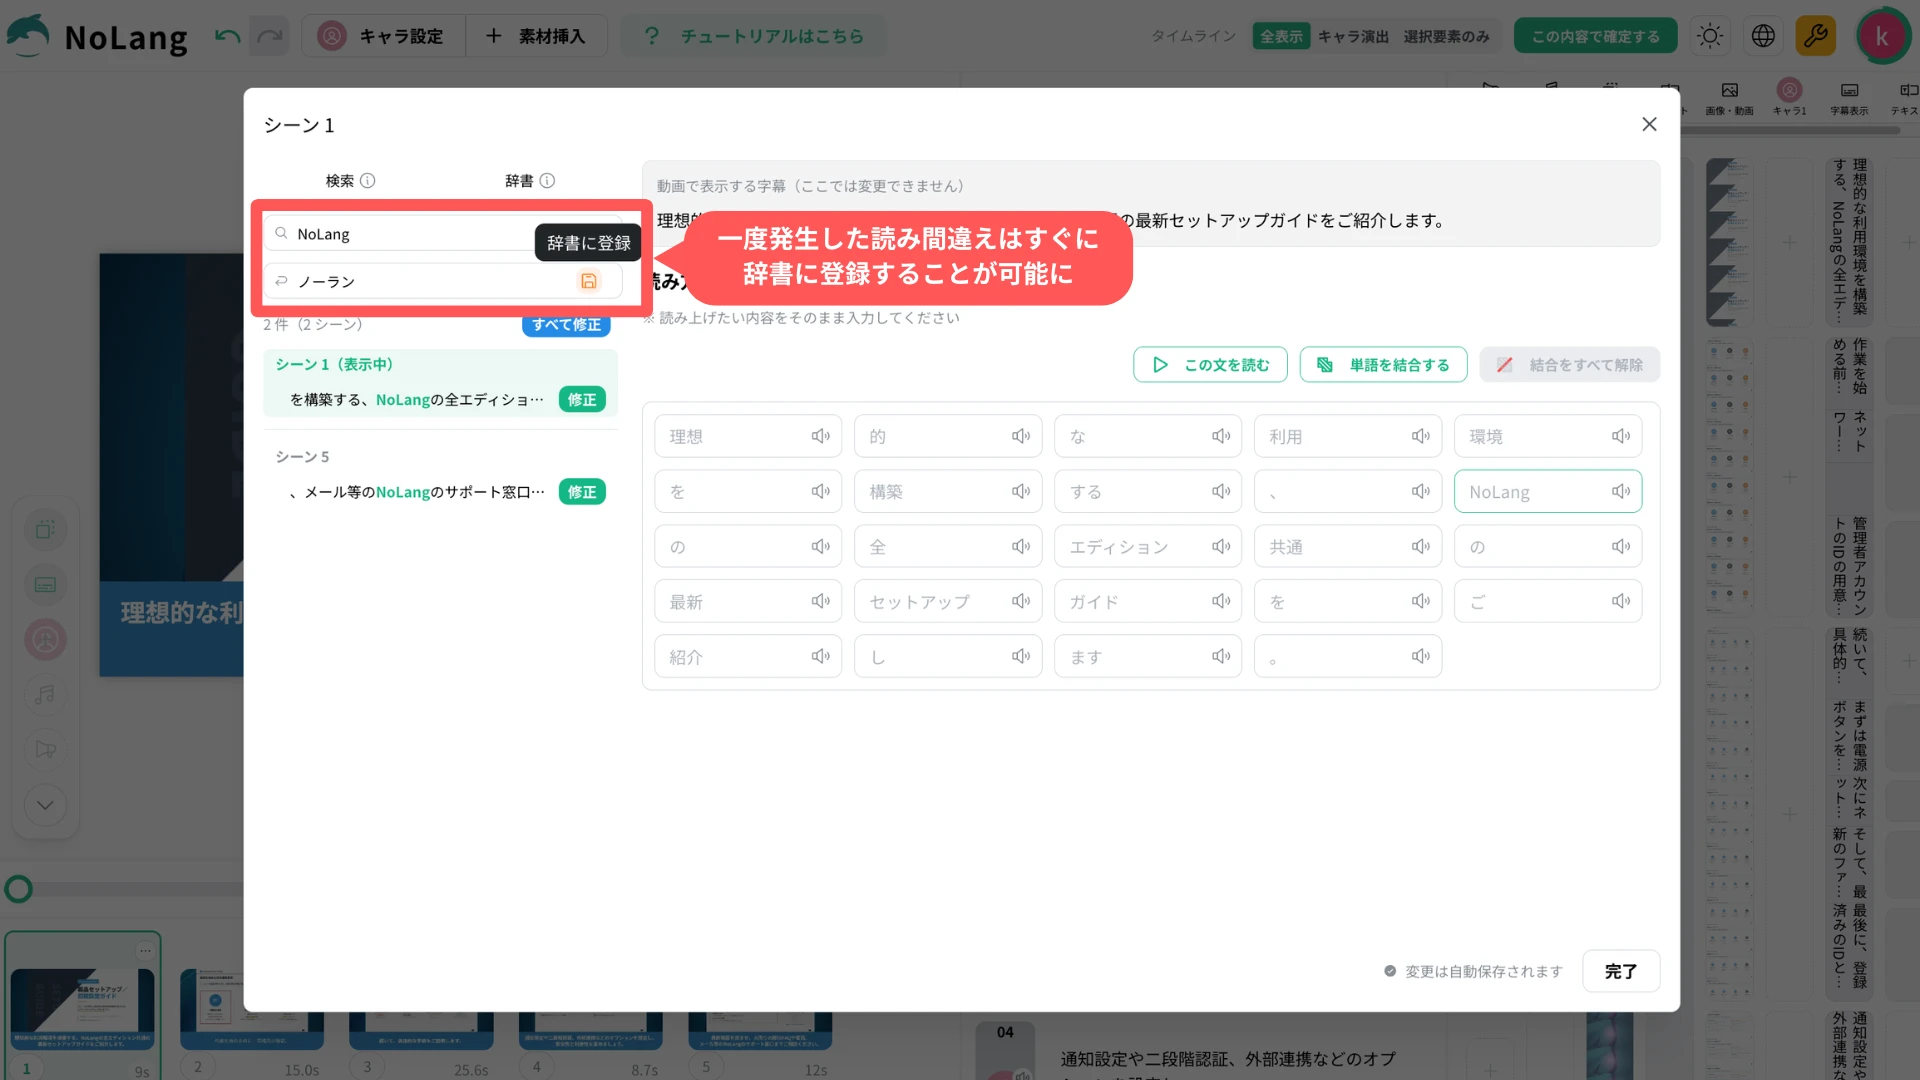Viewport: 1920px width, 1080px height.
Task: Select シーン5 result heading
Action: coord(303,457)
